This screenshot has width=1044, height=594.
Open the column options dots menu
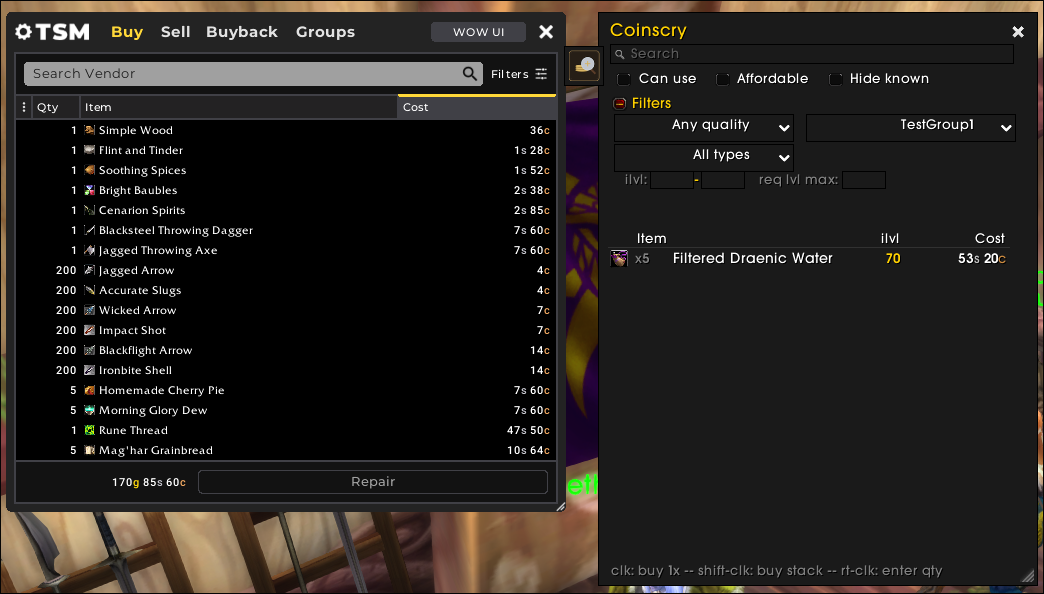click(24, 107)
